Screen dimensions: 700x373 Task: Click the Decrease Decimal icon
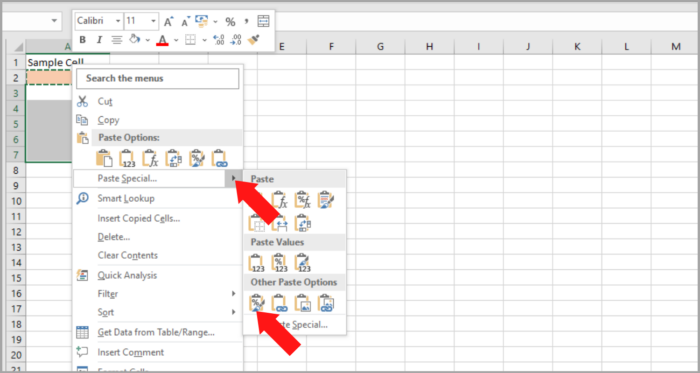[x=236, y=40]
